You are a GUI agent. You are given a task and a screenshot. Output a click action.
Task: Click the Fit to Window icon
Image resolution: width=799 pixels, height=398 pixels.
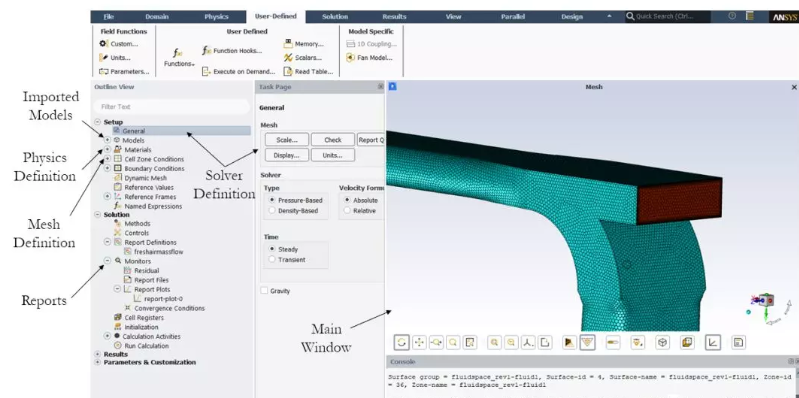(x=470, y=342)
